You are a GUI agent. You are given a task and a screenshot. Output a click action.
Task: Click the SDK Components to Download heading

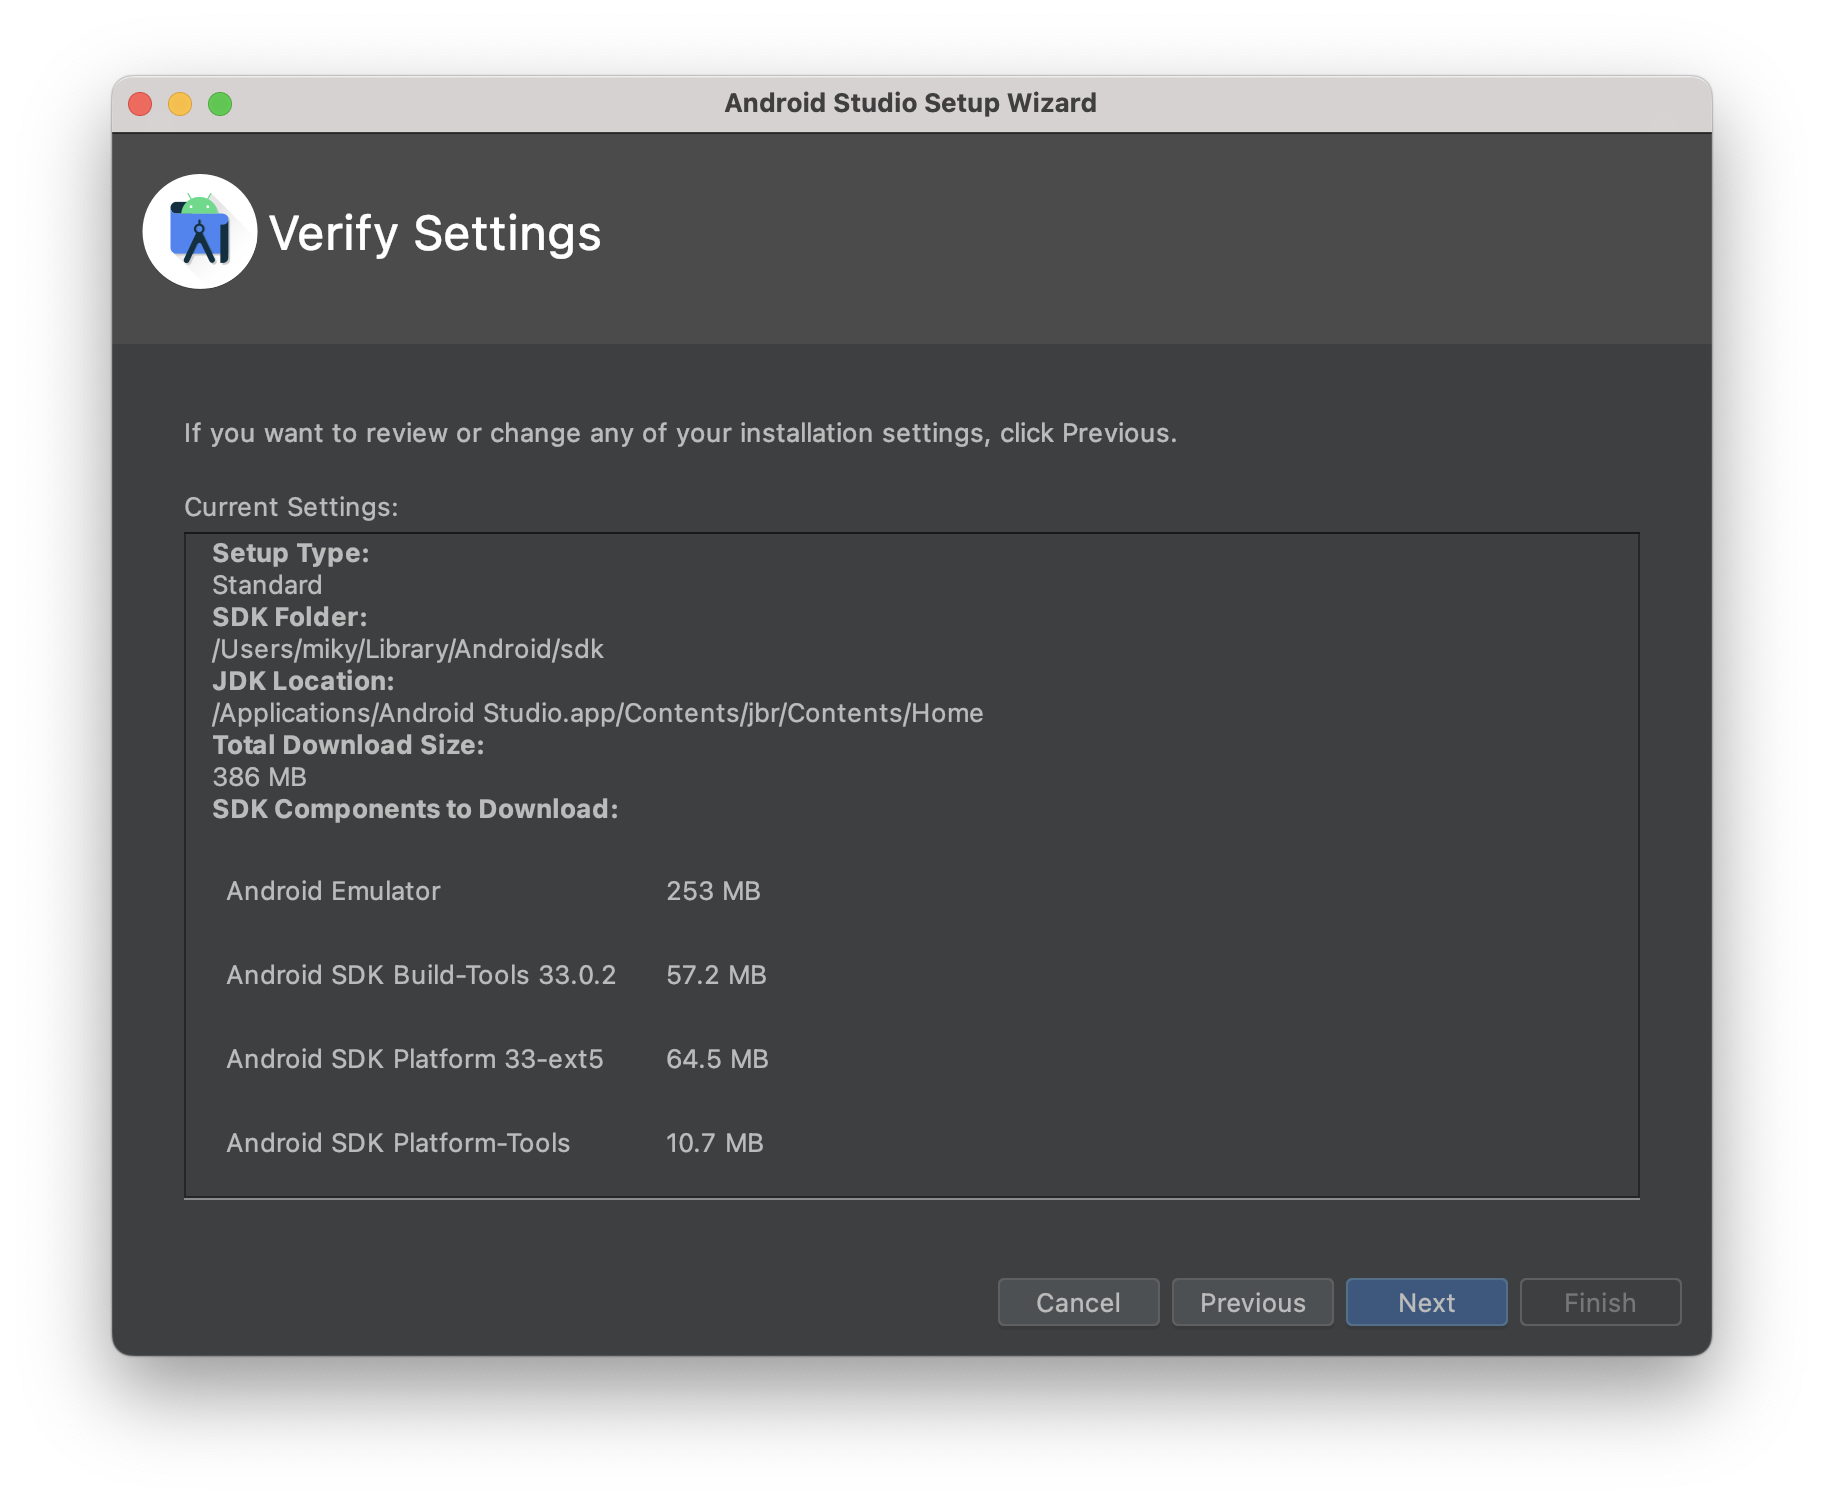point(415,809)
